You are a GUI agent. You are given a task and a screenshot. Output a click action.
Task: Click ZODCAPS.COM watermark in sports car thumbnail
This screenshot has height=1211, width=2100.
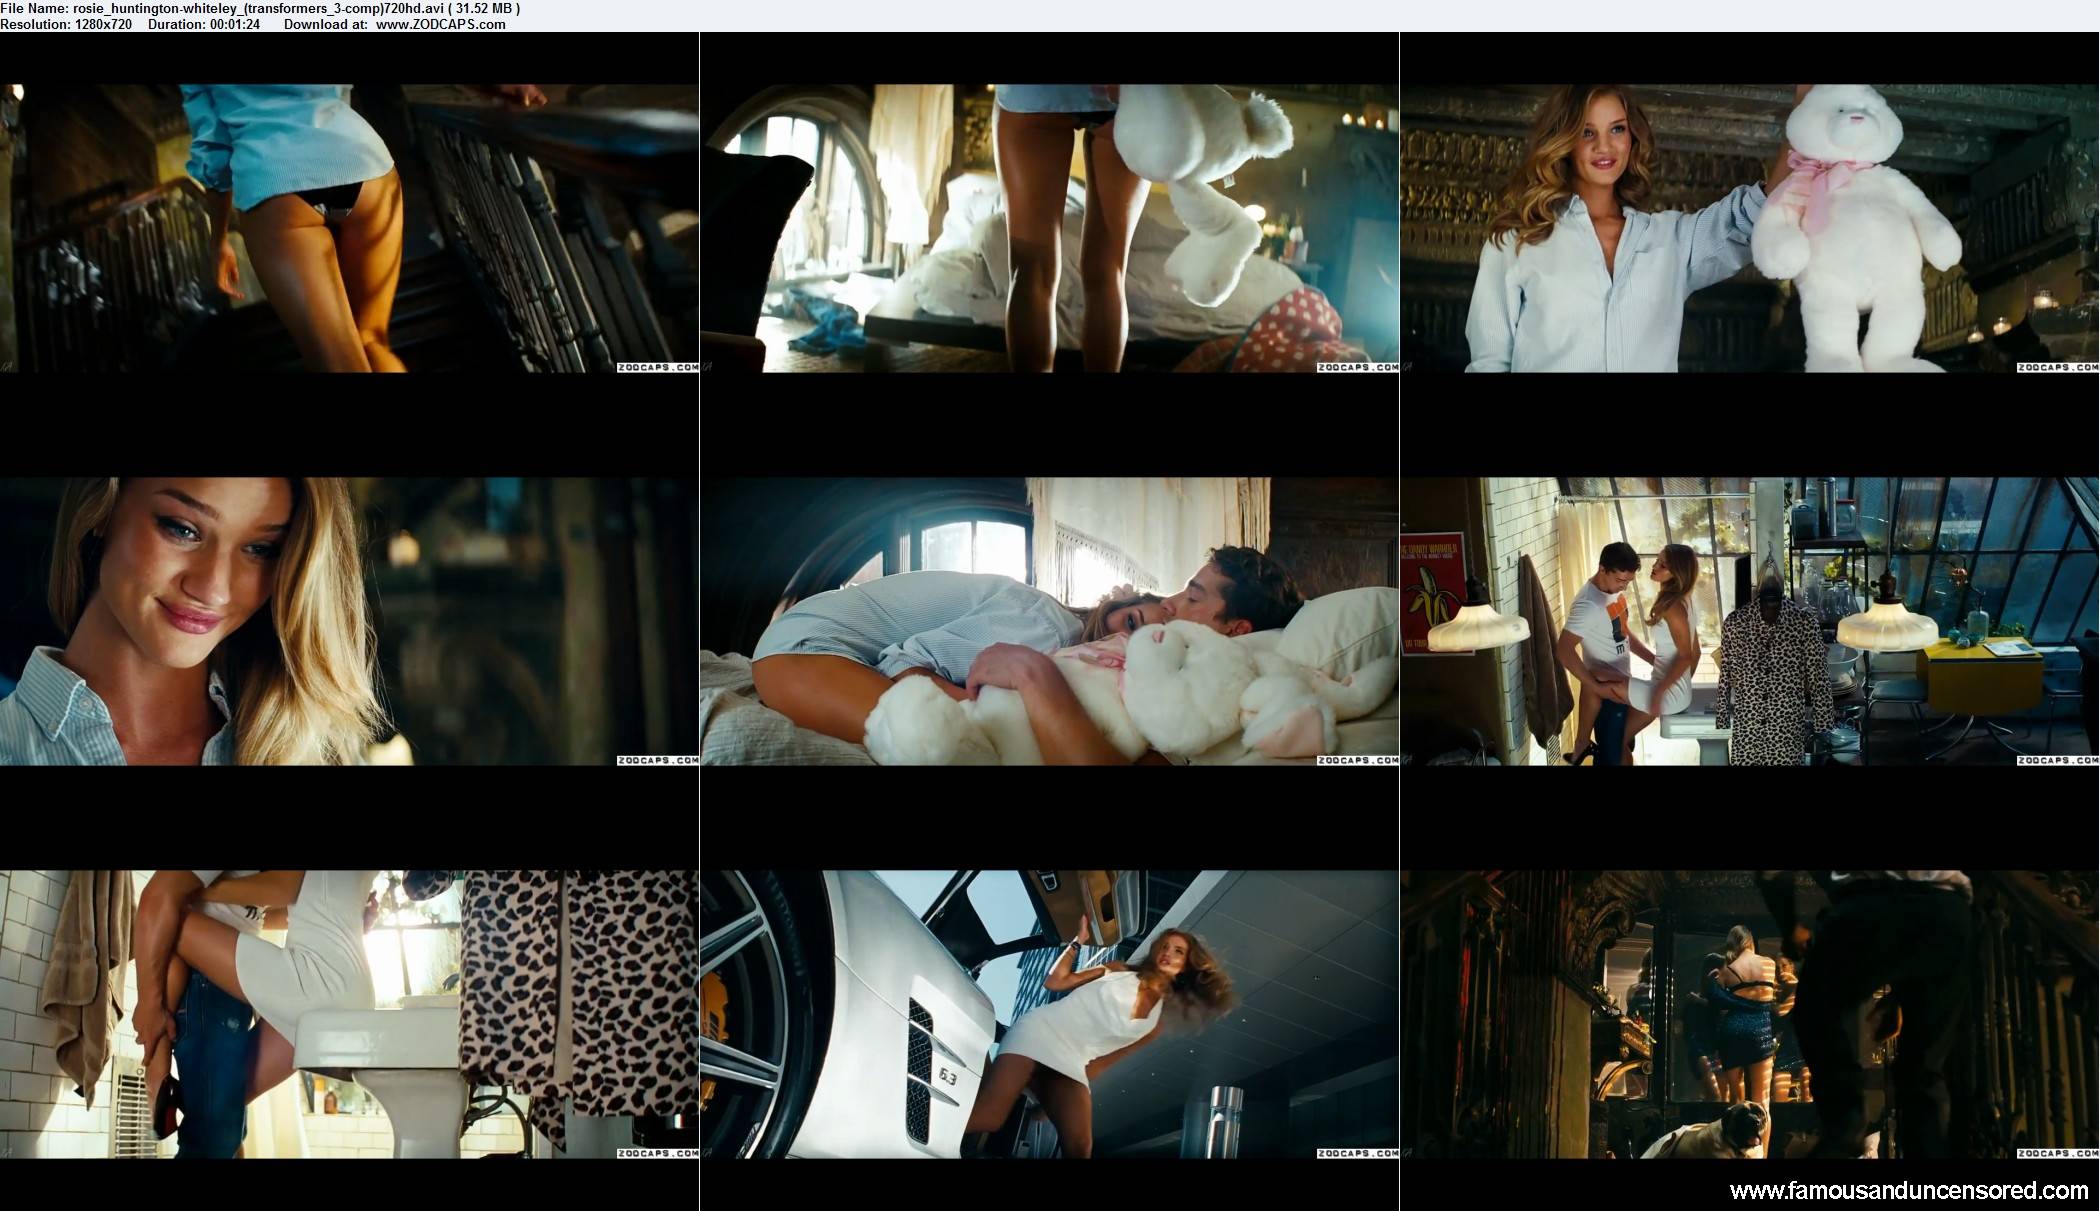tap(1357, 1153)
